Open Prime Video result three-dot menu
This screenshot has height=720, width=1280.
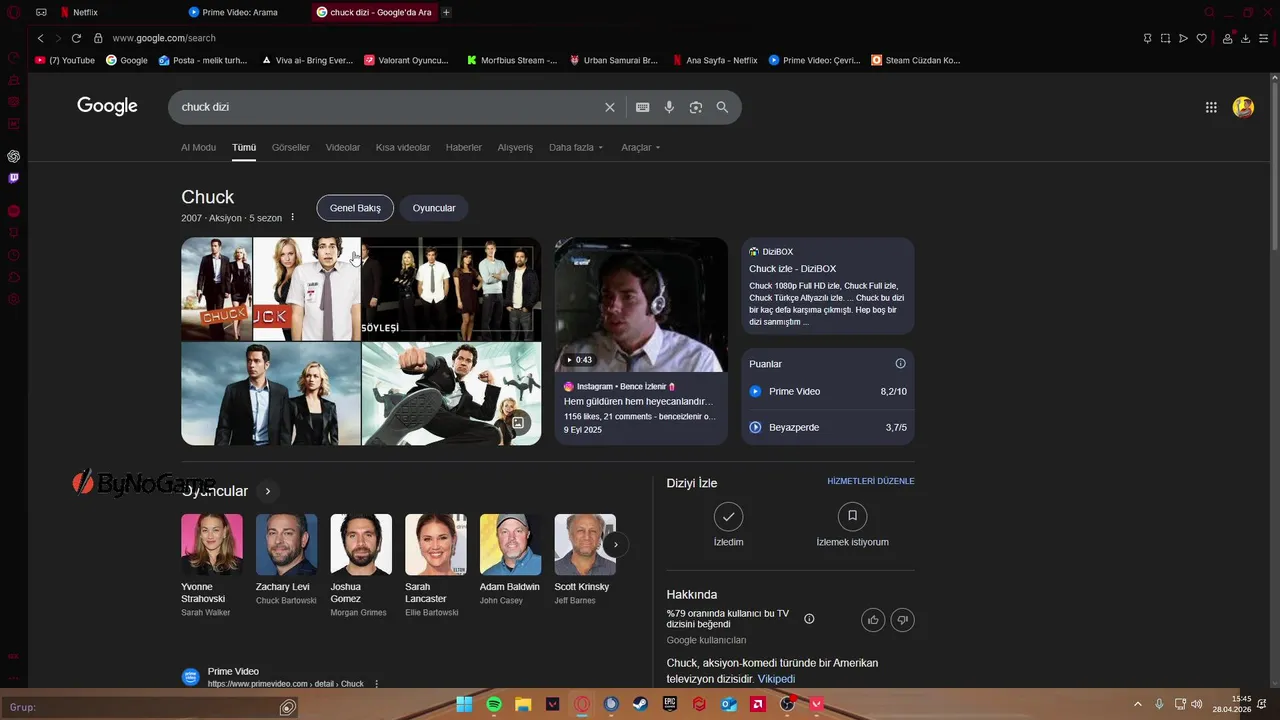click(377, 684)
